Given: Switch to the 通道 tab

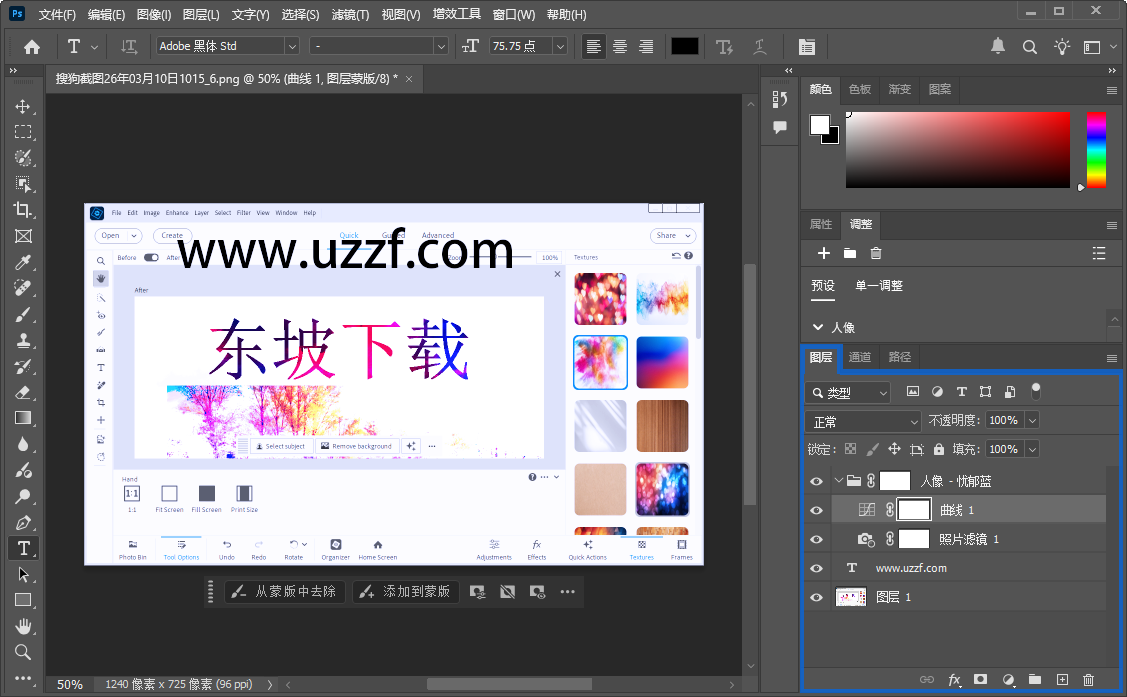Looking at the screenshot, I should click(x=859, y=357).
